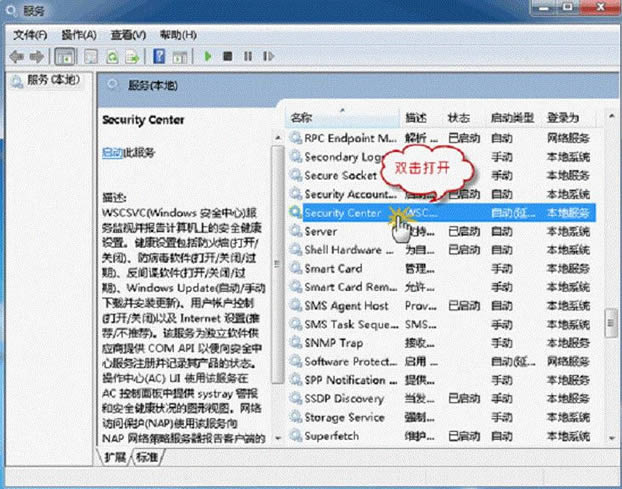Restart the service with the restart icon
Image resolution: width=622 pixels, height=489 pixels.
pos(269,56)
